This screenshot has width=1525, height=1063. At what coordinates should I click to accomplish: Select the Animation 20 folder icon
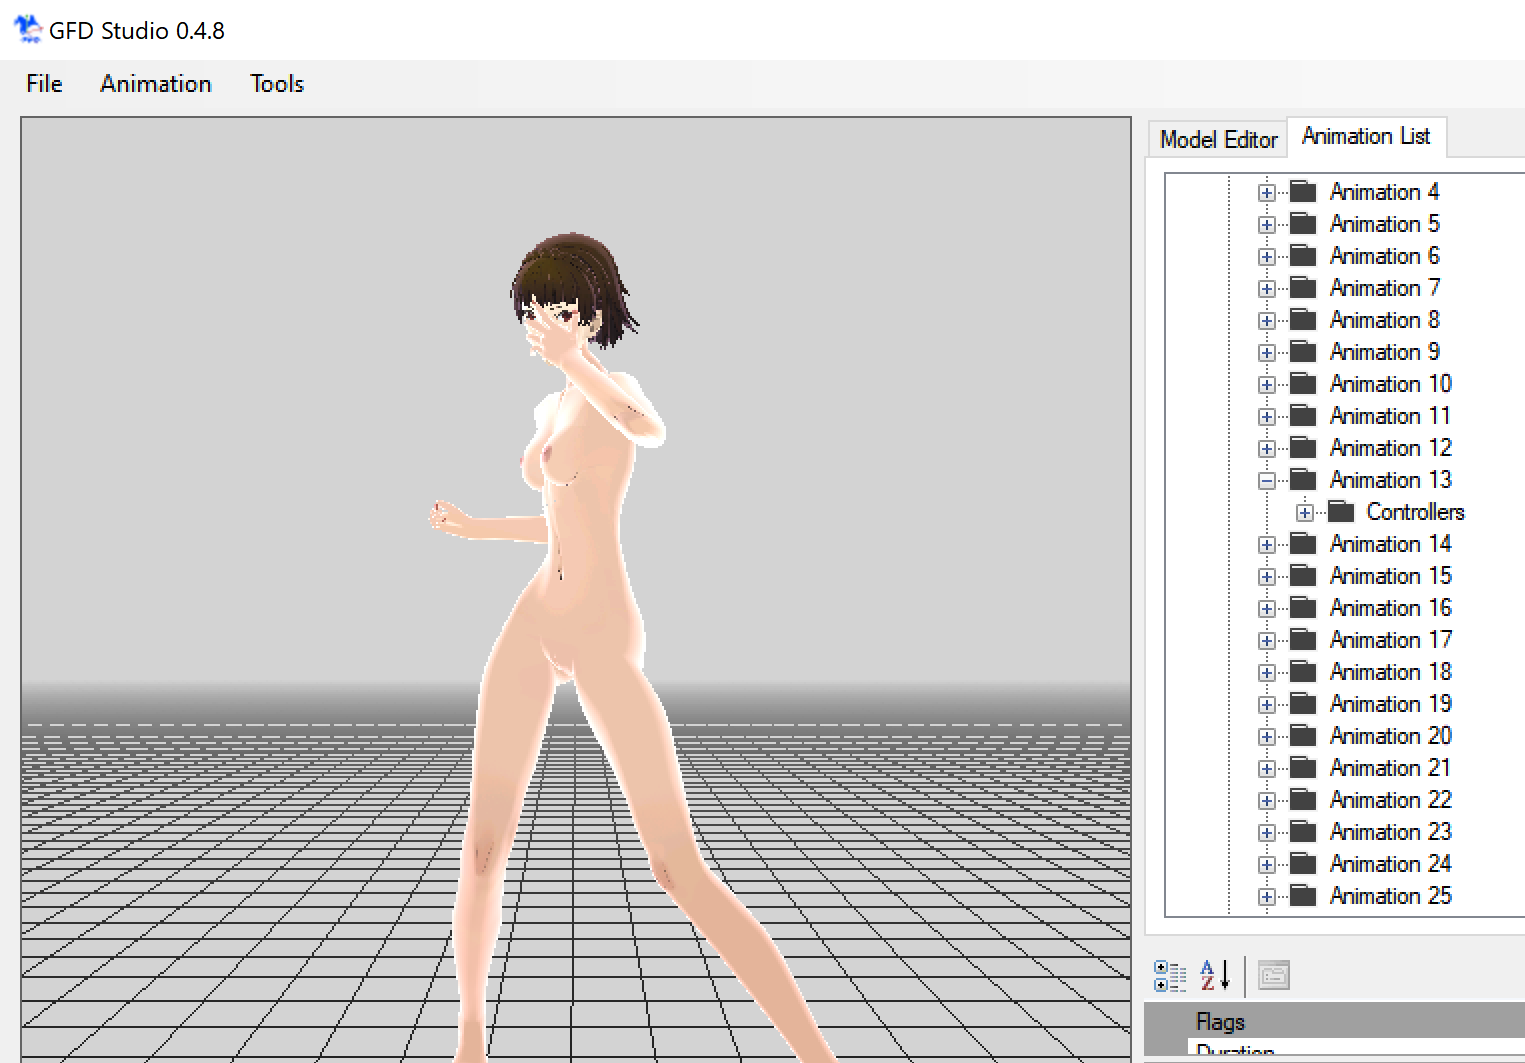[x=1303, y=735]
